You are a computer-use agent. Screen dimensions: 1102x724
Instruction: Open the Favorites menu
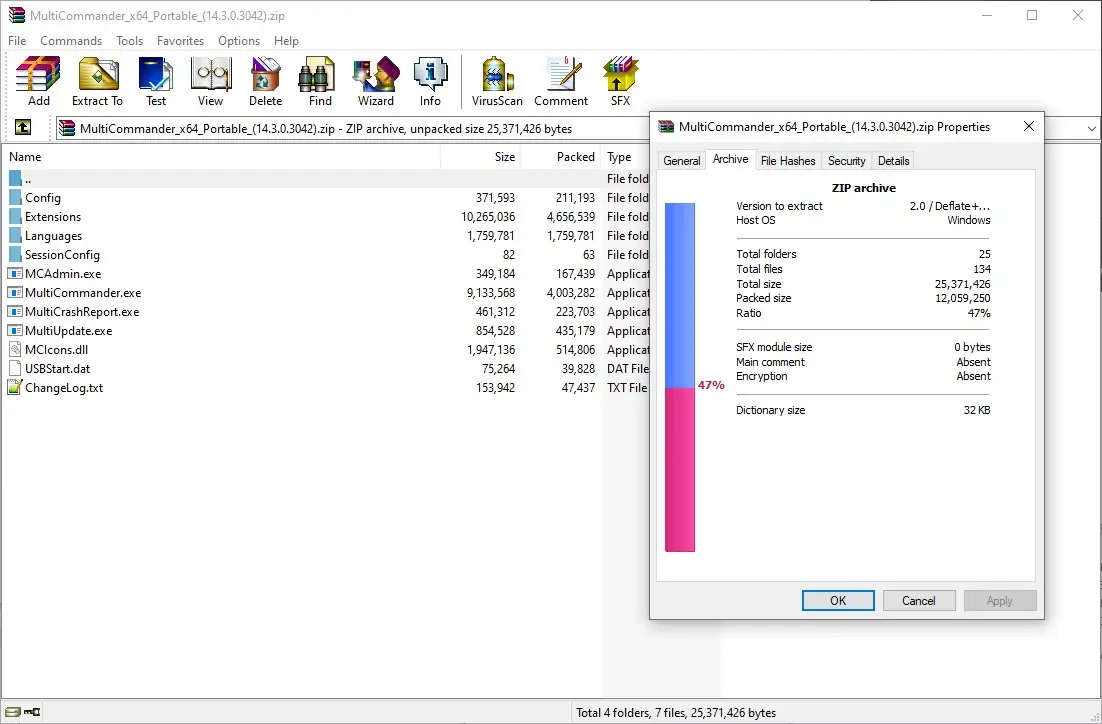(181, 41)
